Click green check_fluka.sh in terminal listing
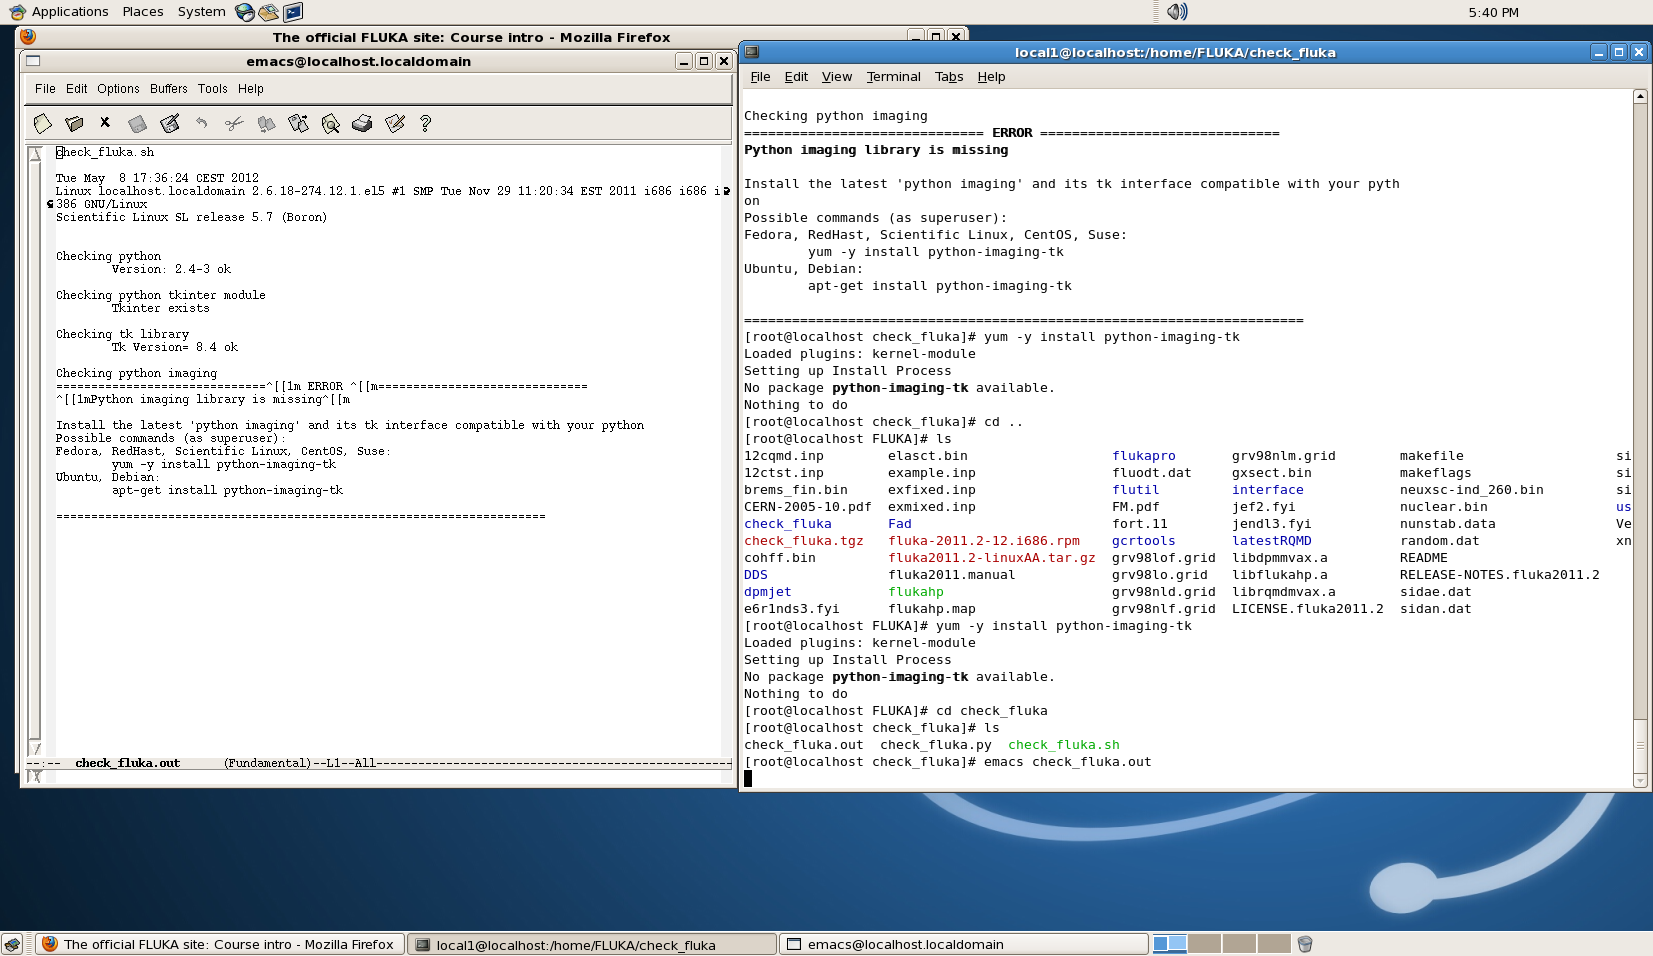 [1064, 745]
